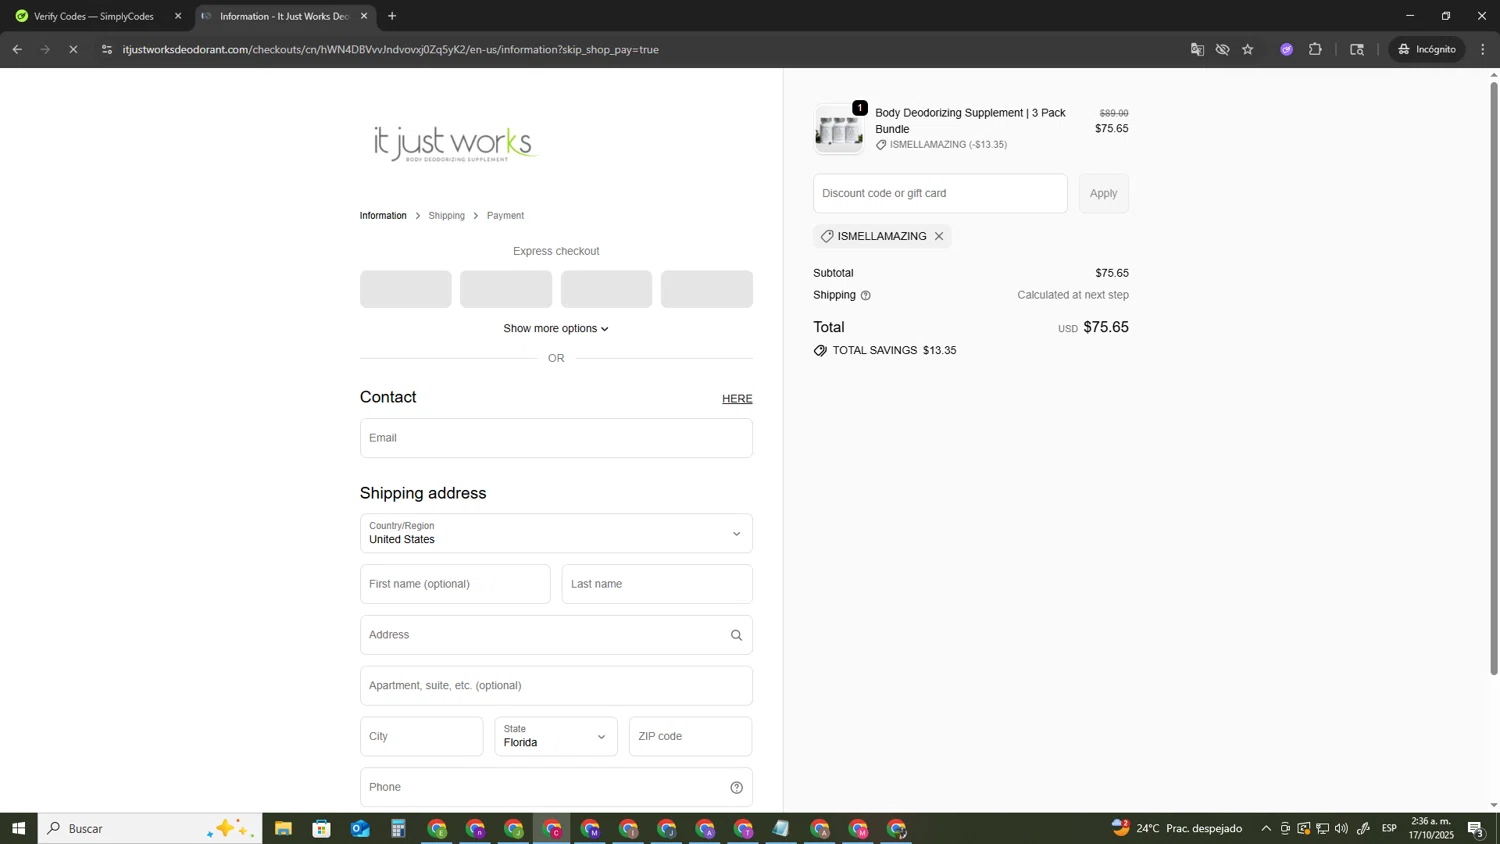Click the TOTAL SAVINGS $13.35 text
This screenshot has height=844, width=1500.
point(894,351)
